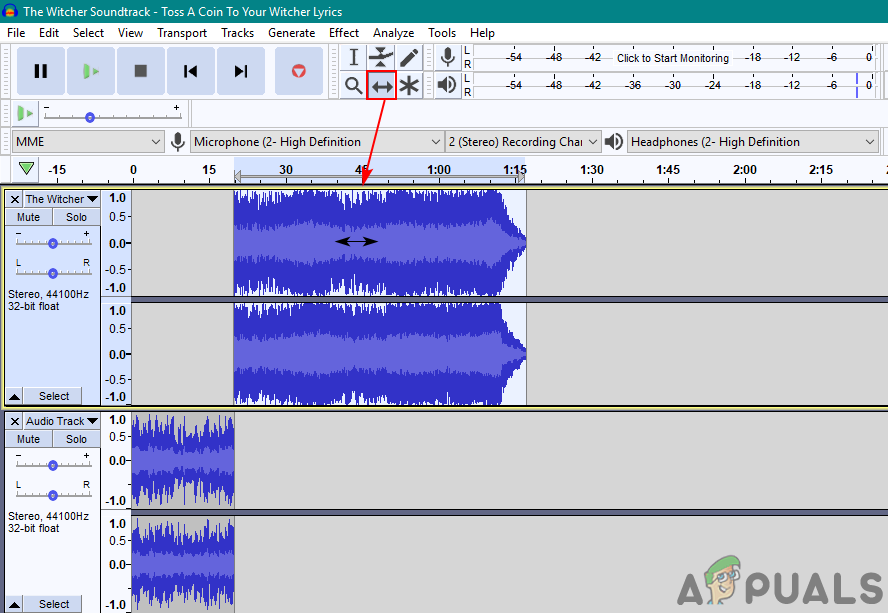
Task: Collapse the Audio Track with its bottom-left triangle
Action: pos(12,603)
